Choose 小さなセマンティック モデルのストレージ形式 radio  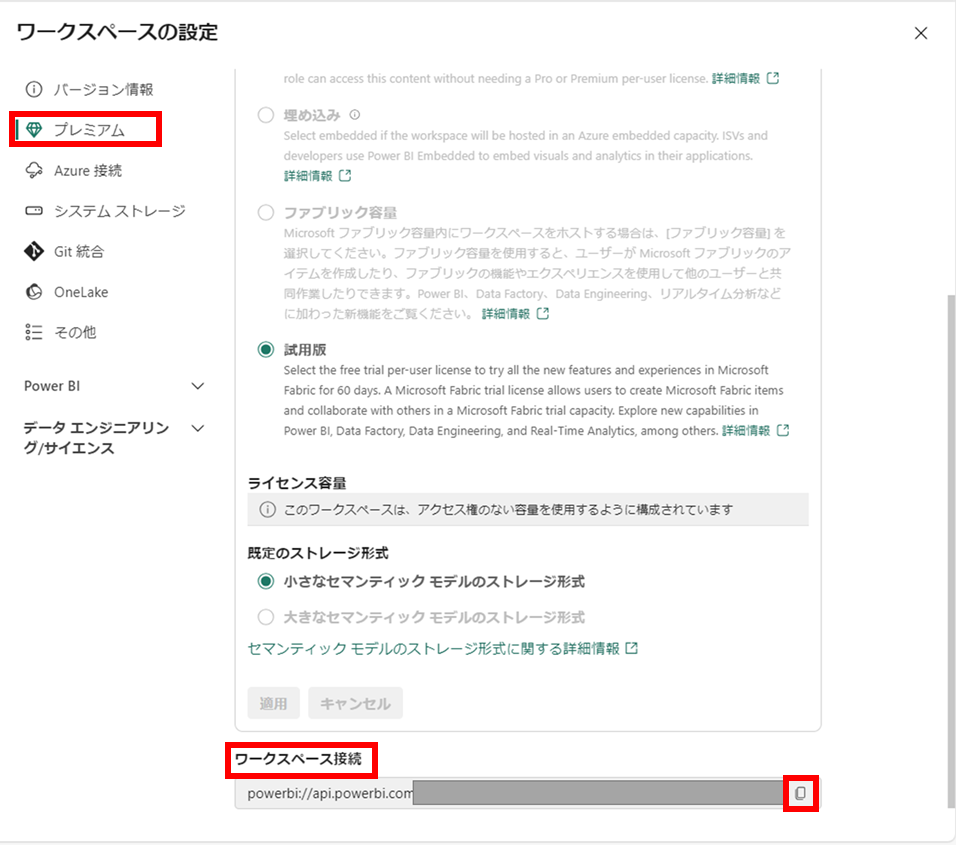point(266,582)
